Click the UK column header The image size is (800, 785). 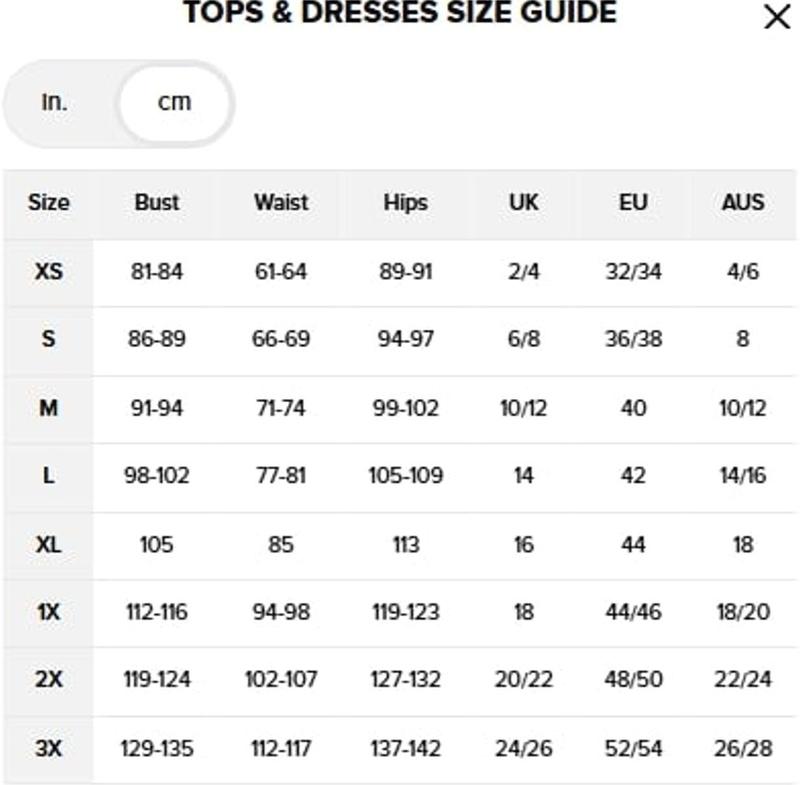pyautogui.click(x=523, y=202)
